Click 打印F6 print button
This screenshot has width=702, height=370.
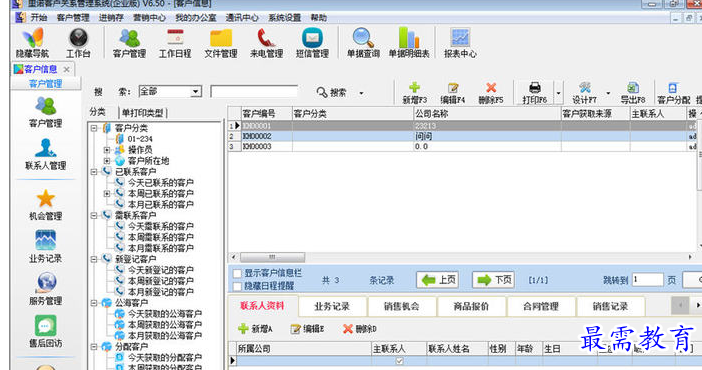pos(535,93)
